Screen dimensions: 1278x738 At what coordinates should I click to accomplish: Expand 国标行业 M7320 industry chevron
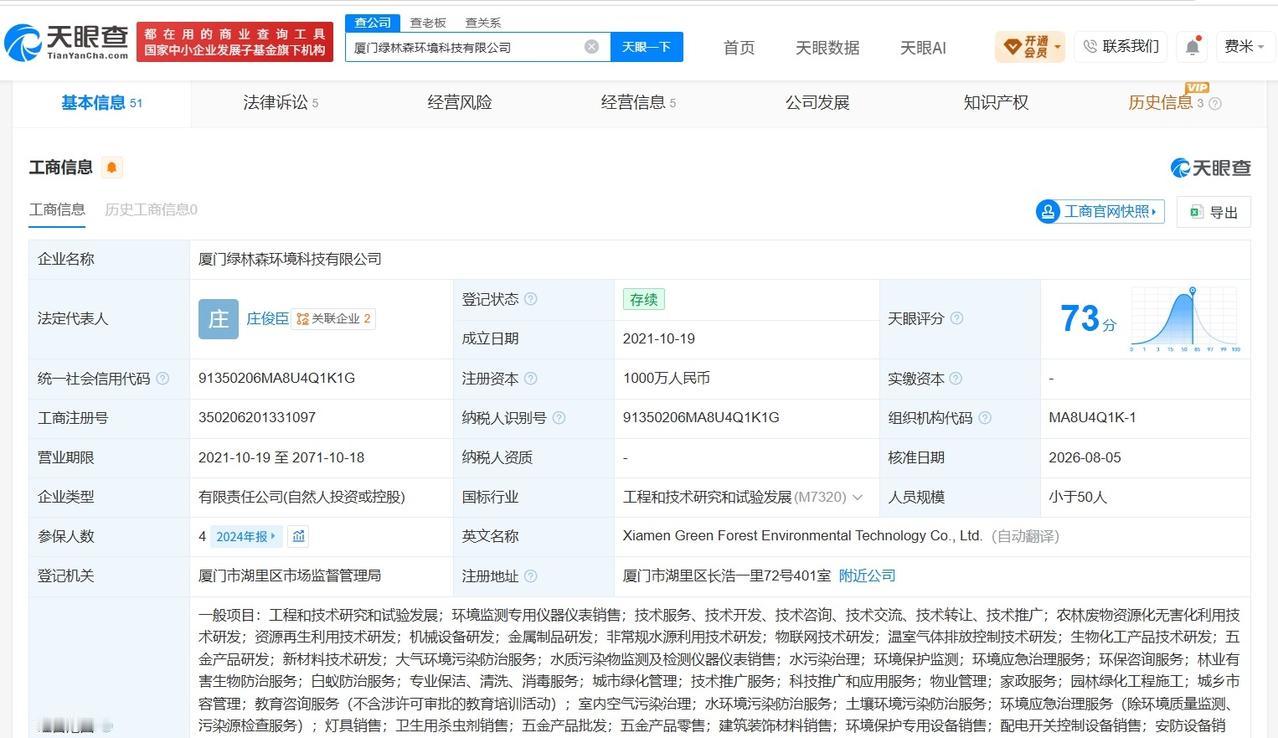click(857, 497)
